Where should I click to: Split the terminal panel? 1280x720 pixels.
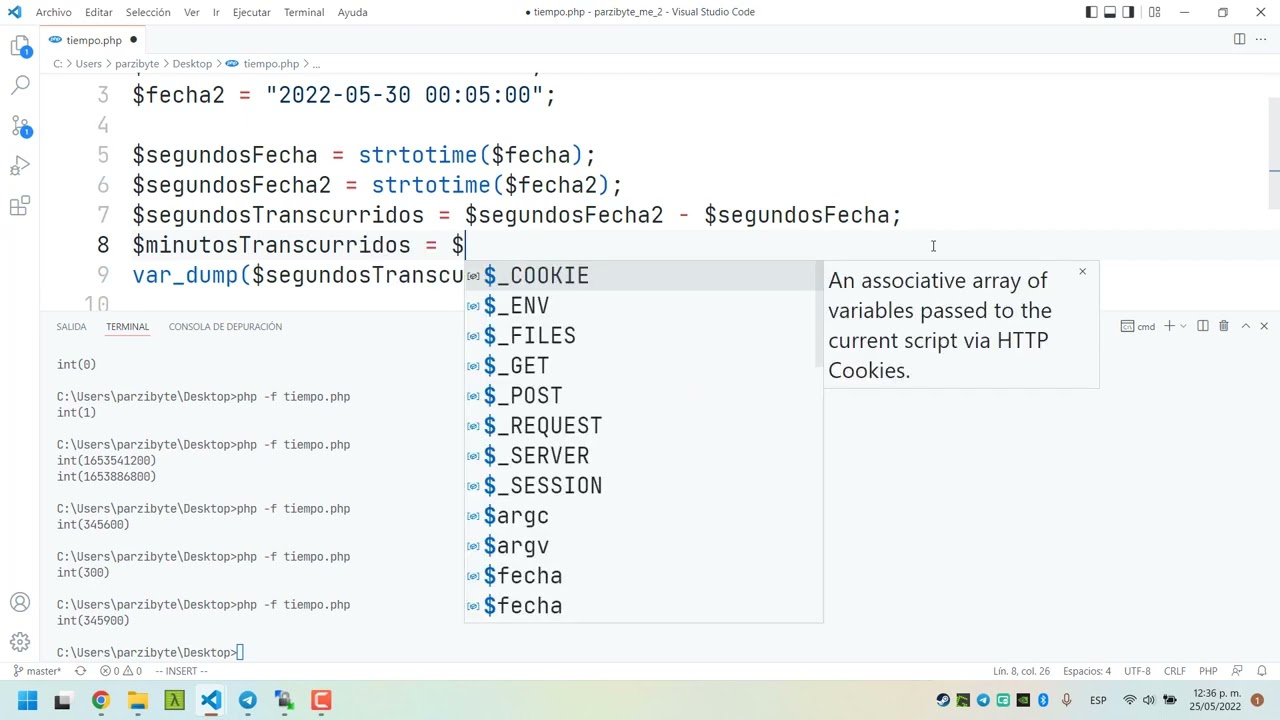coord(1203,326)
